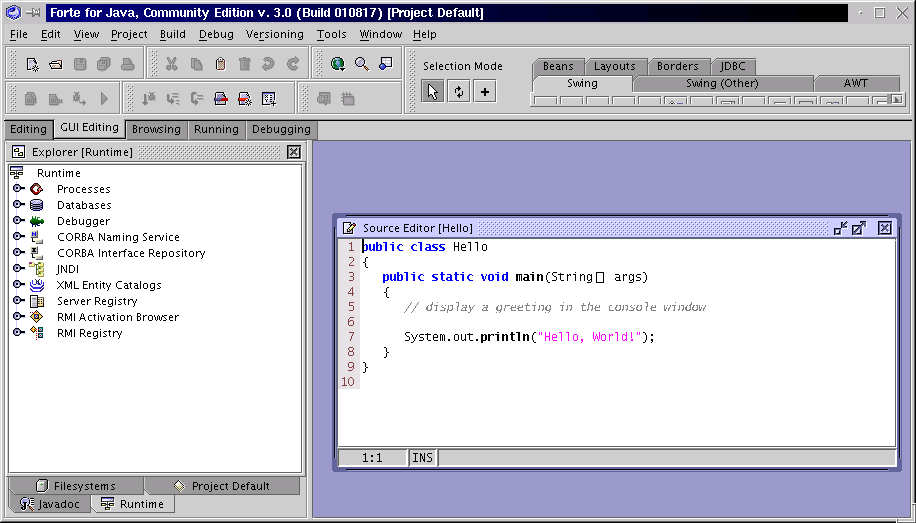The image size is (916, 523).
Task: Pin the main window via pushpin icon
Action: (34, 13)
